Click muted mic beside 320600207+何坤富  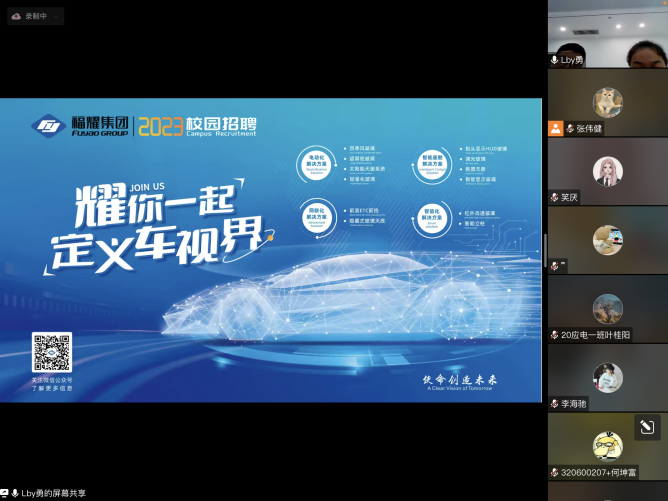pyautogui.click(x=555, y=472)
